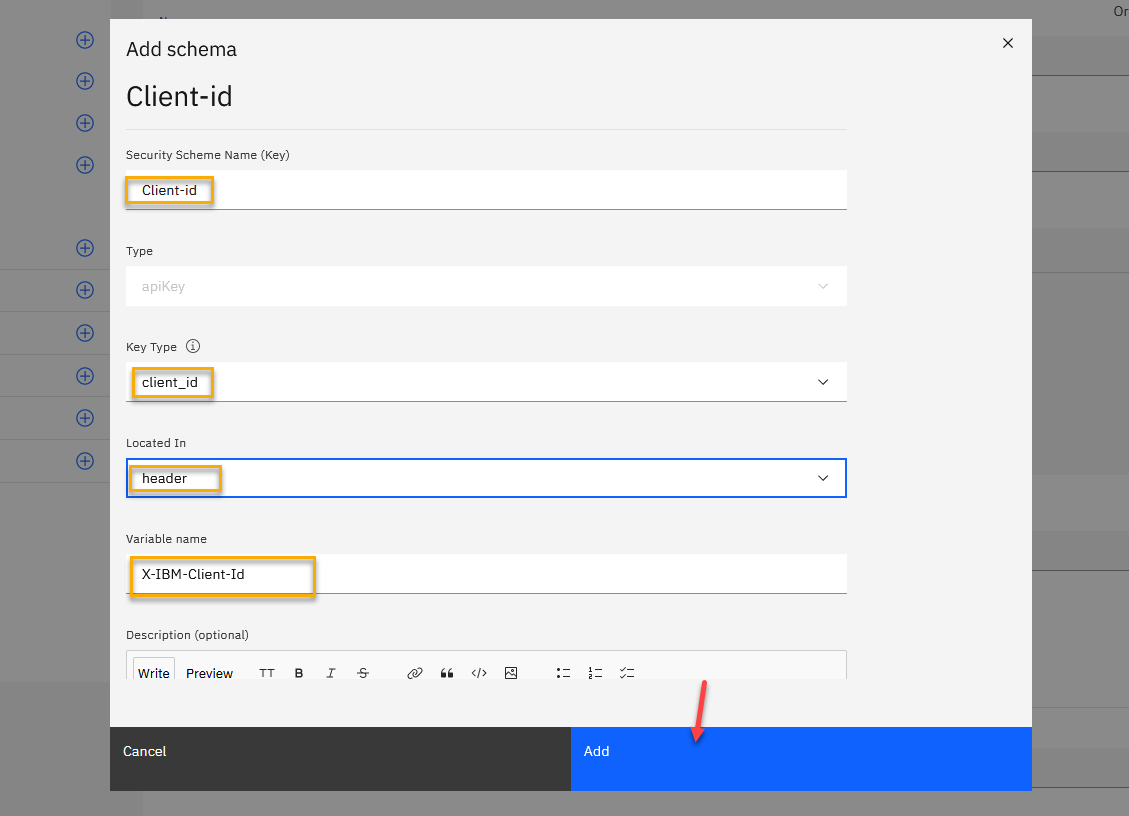Insert a block quote in description
This screenshot has height=816, width=1129.
pyautogui.click(x=447, y=673)
